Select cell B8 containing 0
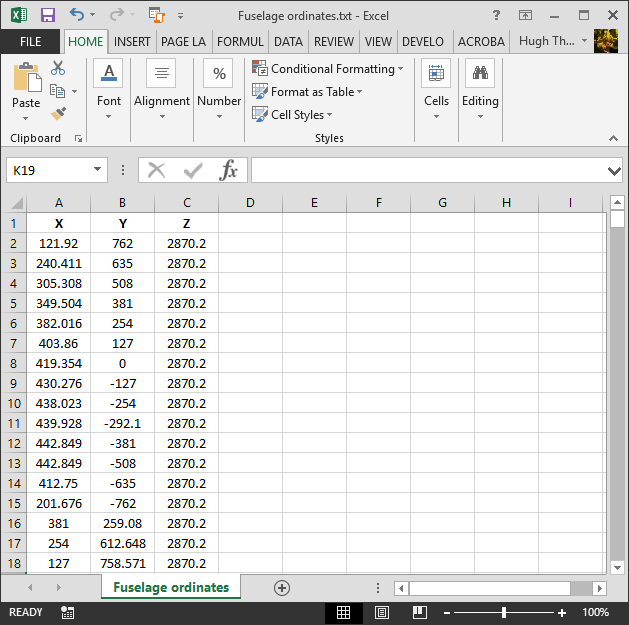Screen dimensions: 629x625 coord(122,363)
